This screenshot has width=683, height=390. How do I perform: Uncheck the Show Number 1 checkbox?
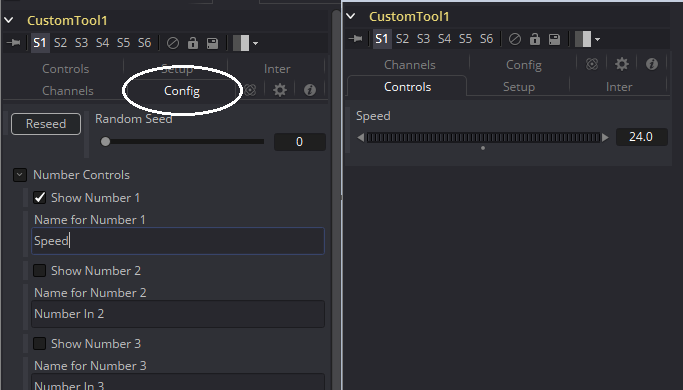point(40,197)
